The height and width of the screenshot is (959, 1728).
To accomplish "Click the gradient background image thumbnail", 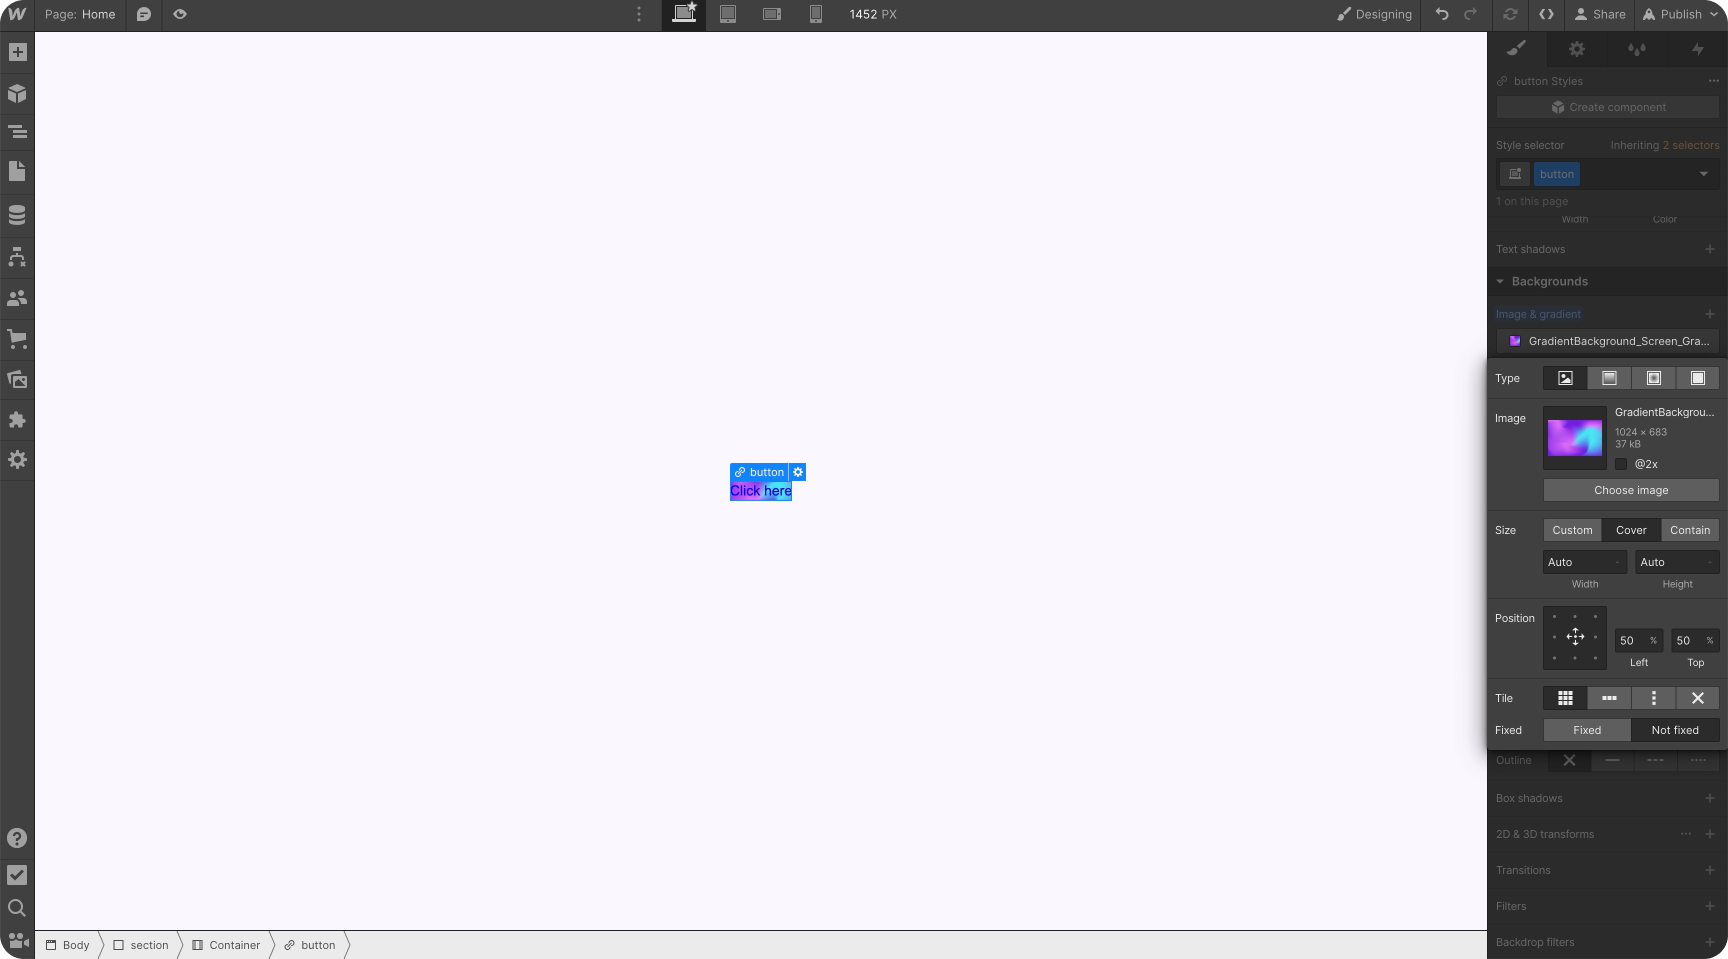I will pyautogui.click(x=1574, y=438).
